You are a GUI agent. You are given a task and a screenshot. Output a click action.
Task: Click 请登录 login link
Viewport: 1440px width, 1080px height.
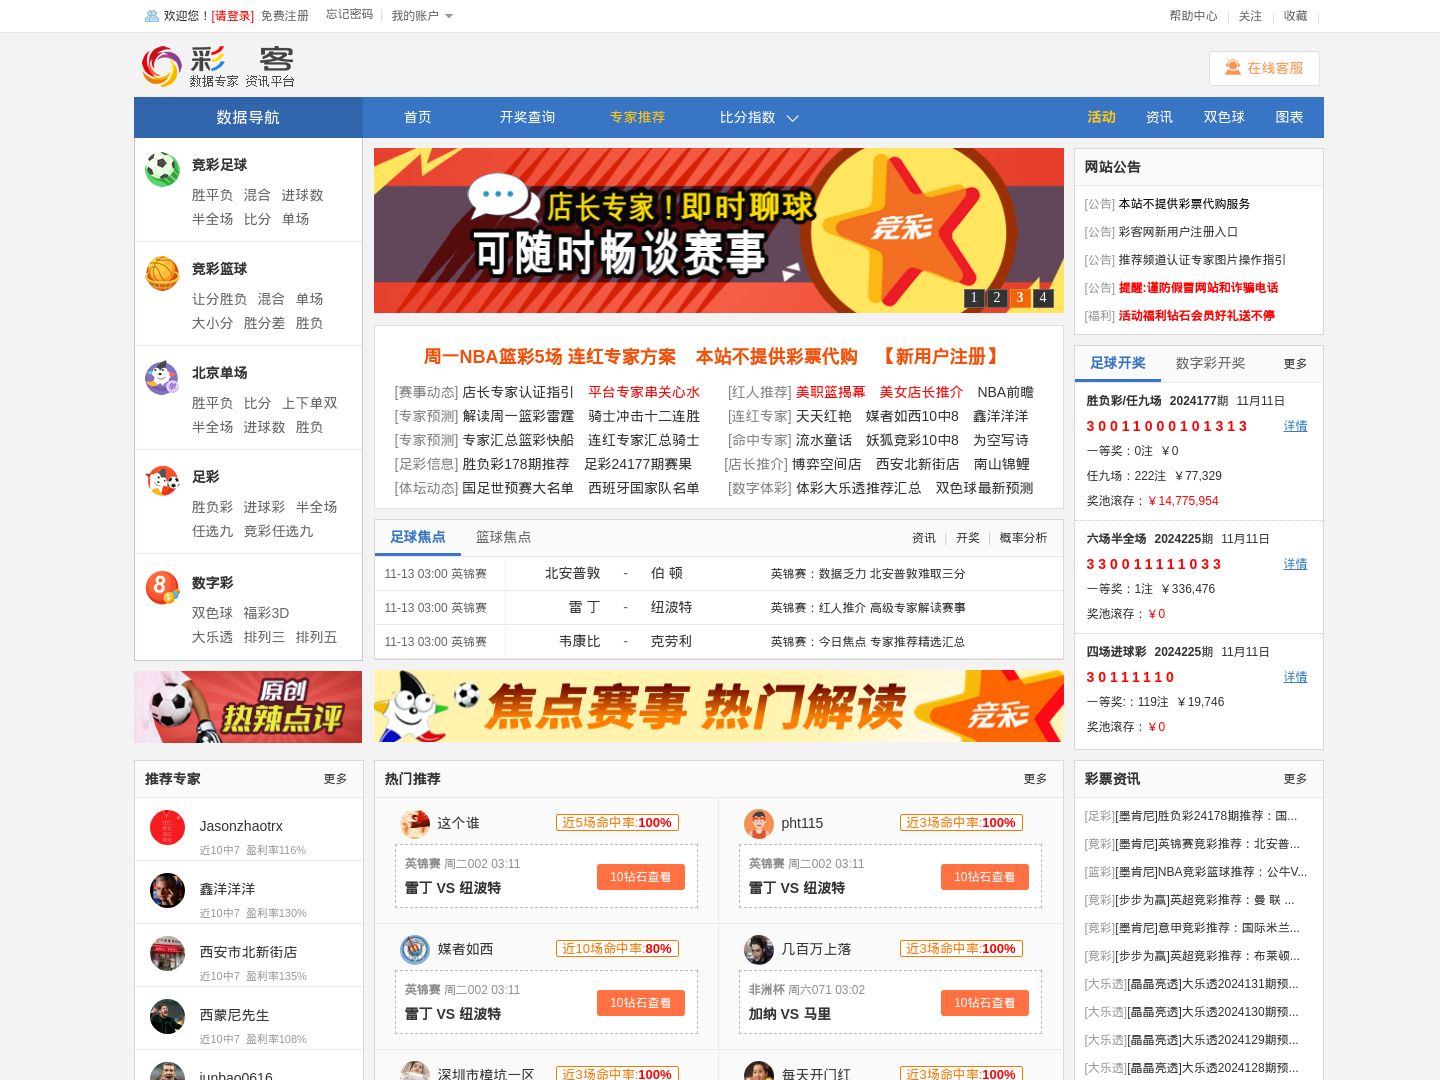(x=233, y=16)
